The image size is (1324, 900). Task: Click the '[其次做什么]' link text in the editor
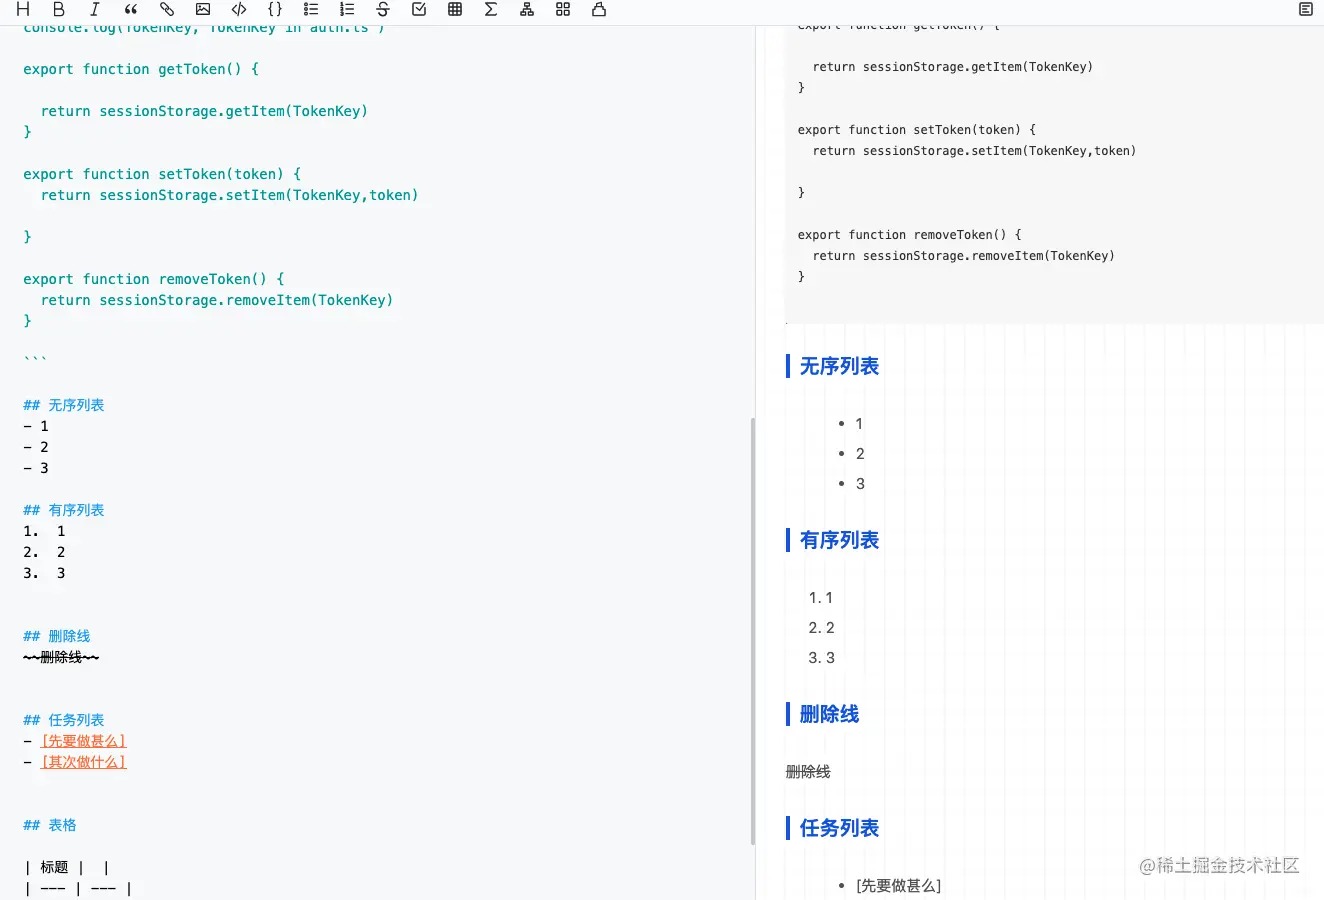pyautogui.click(x=84, y=762)
